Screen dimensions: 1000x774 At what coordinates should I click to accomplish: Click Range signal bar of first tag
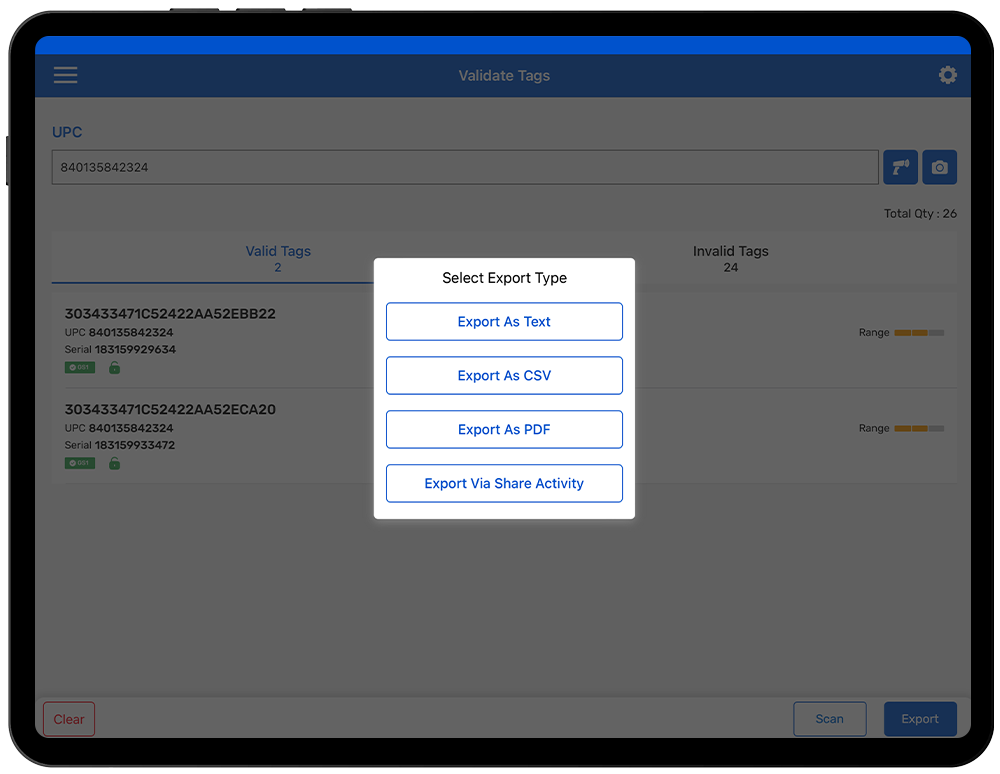918,333
